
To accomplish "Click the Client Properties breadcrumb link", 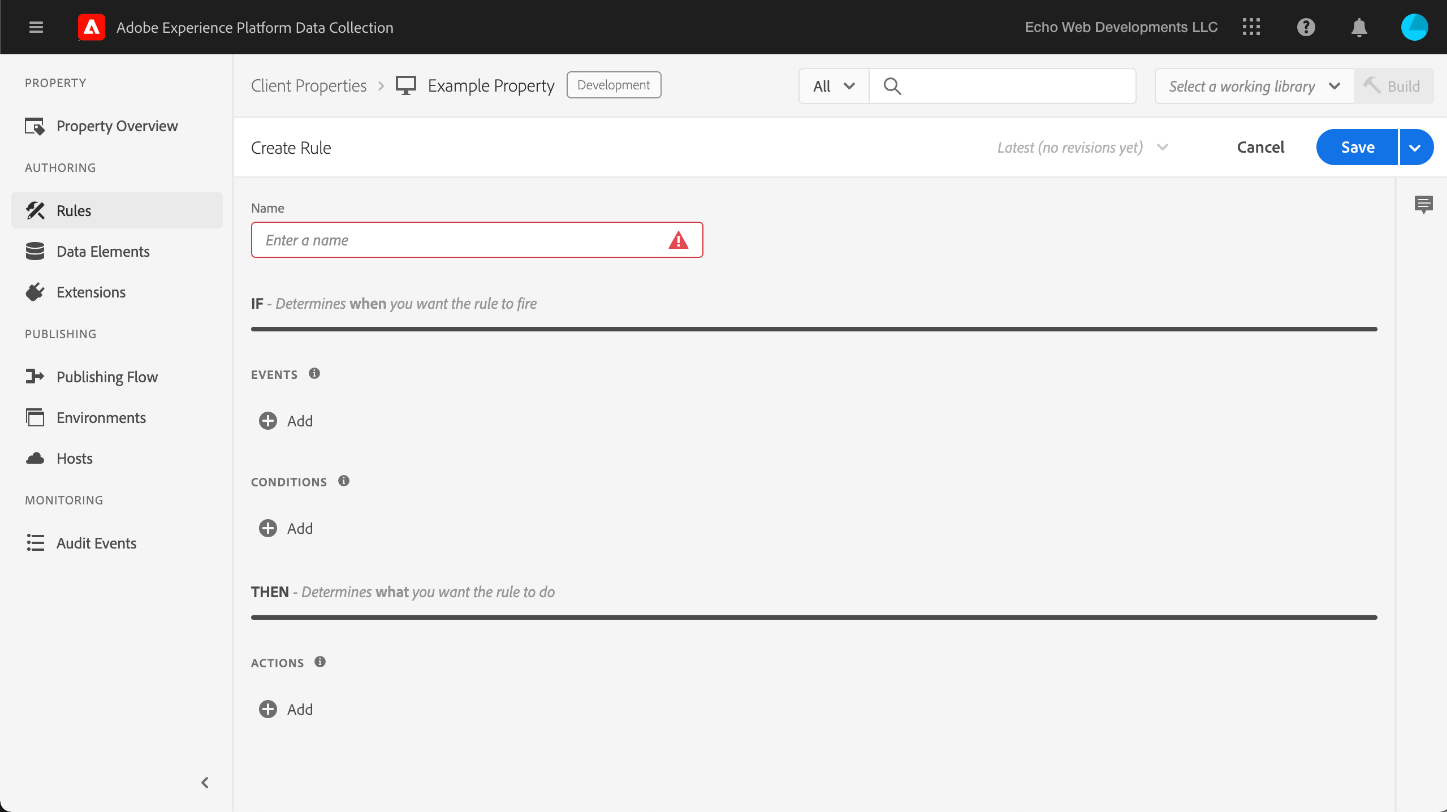I will pos(309,86).
